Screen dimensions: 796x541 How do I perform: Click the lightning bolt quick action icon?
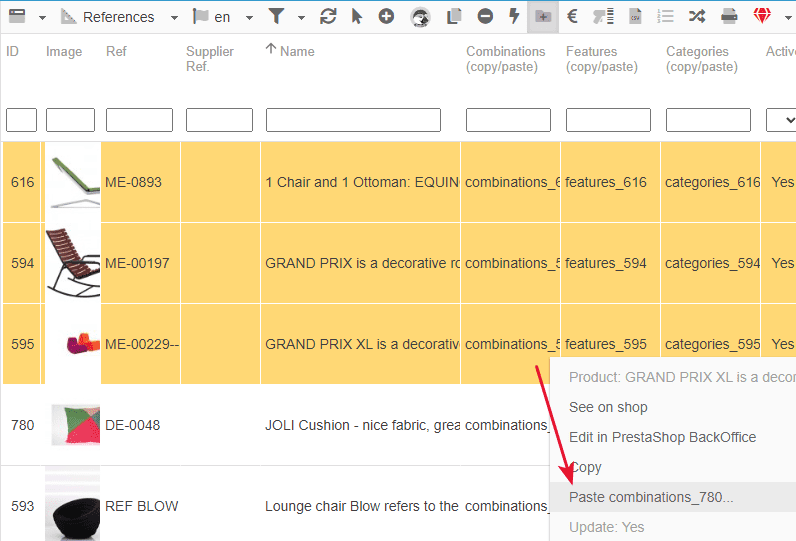pos(514,17)
